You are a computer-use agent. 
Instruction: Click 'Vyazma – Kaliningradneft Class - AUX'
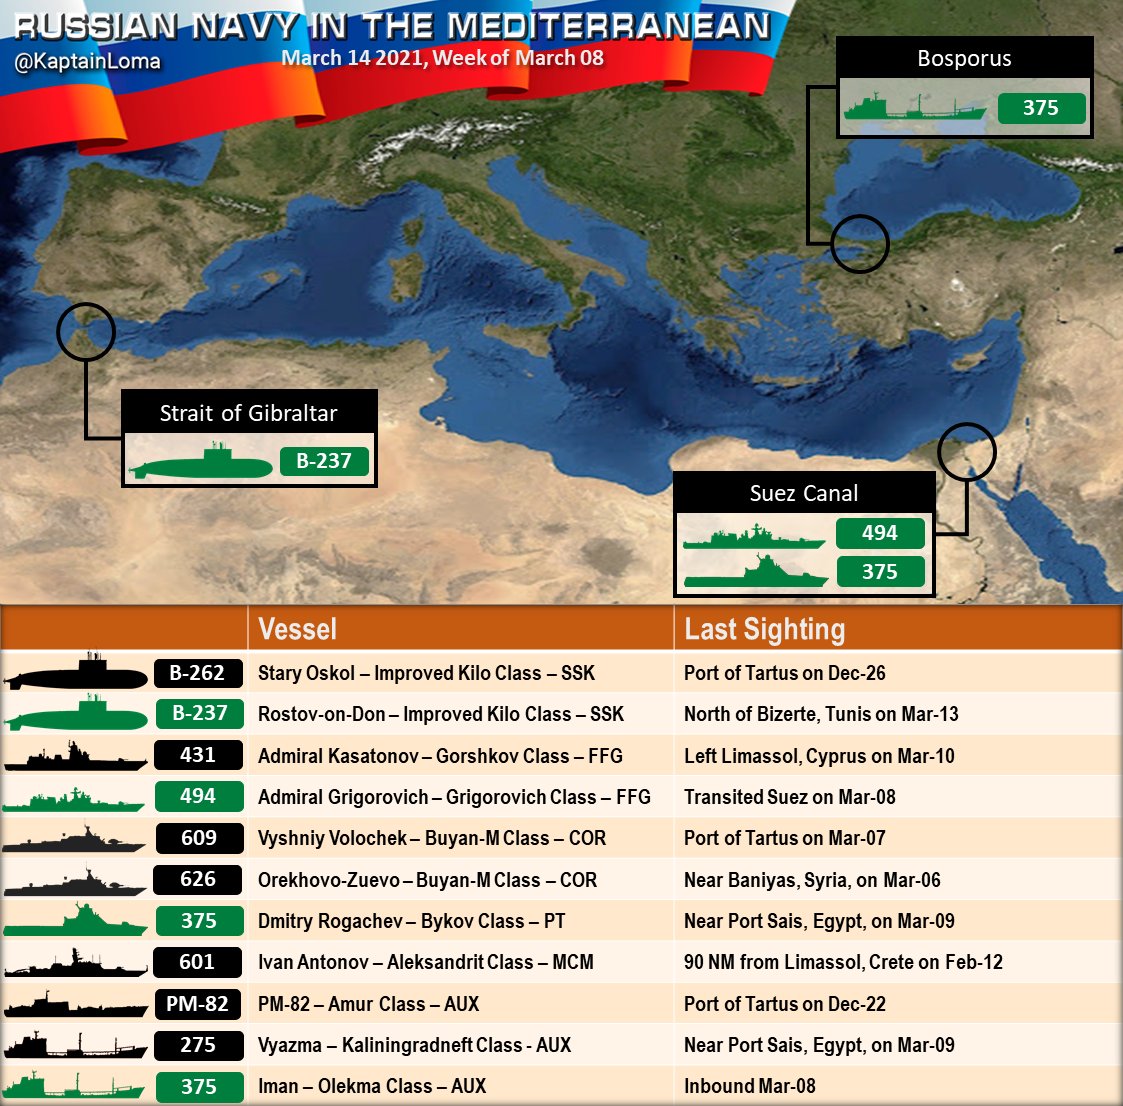click(x=415, y=1045)
